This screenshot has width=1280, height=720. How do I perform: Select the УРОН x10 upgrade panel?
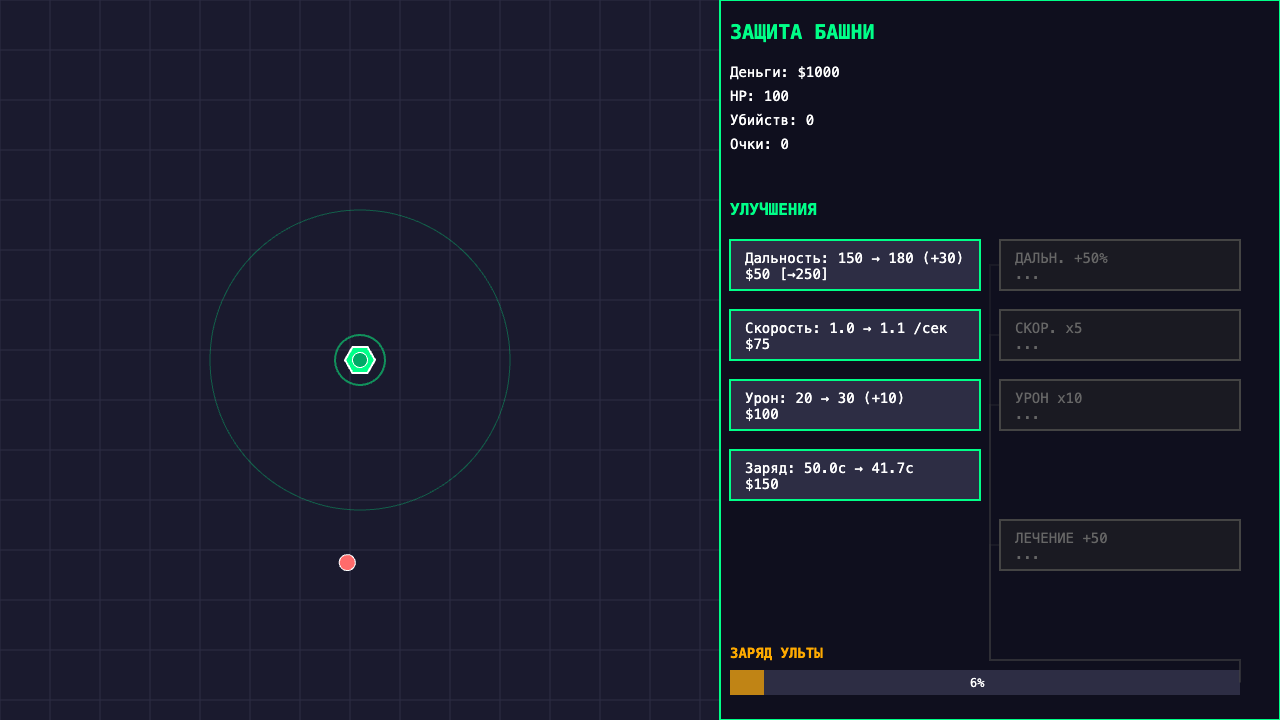(1119, 404)
